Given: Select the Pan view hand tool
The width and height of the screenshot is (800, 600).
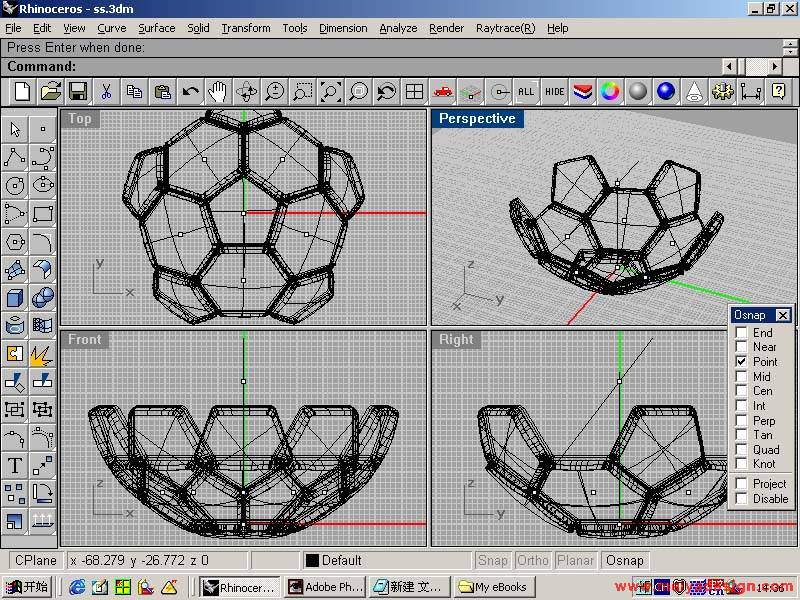Looking at the screenshot, I should click(217, 92).
